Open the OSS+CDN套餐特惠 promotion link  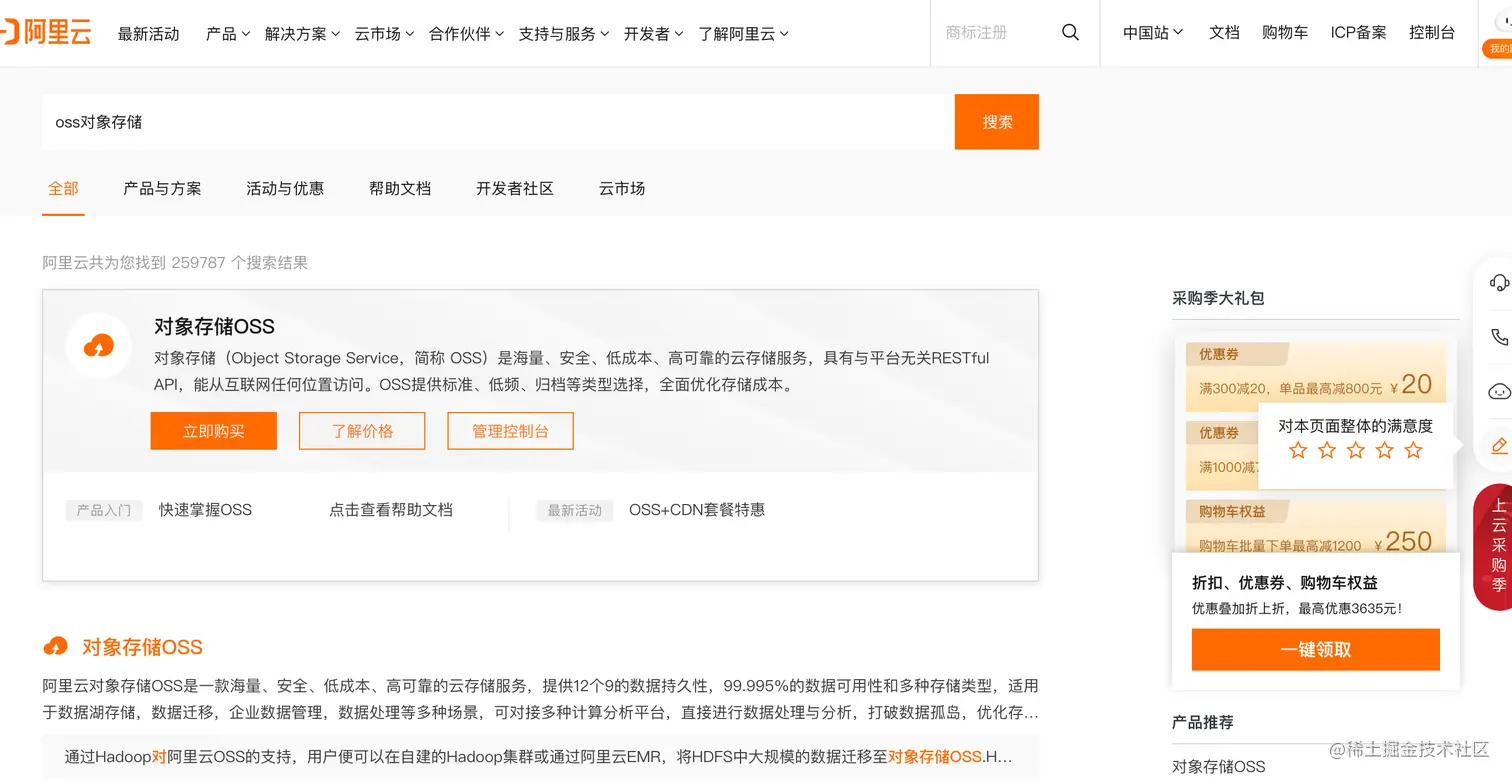(x=697, y=510)
